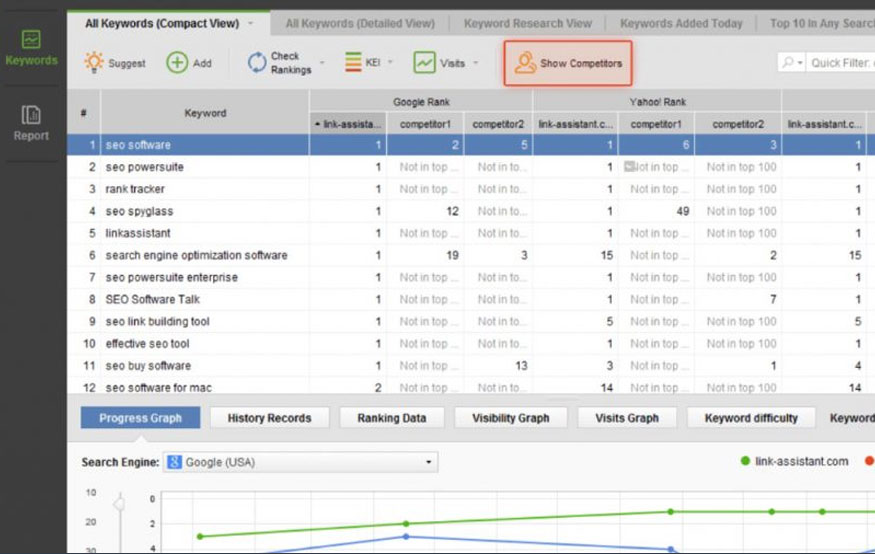Click the Suggest button label
This screenshot has width=875, height=554.
click(127, 63)
